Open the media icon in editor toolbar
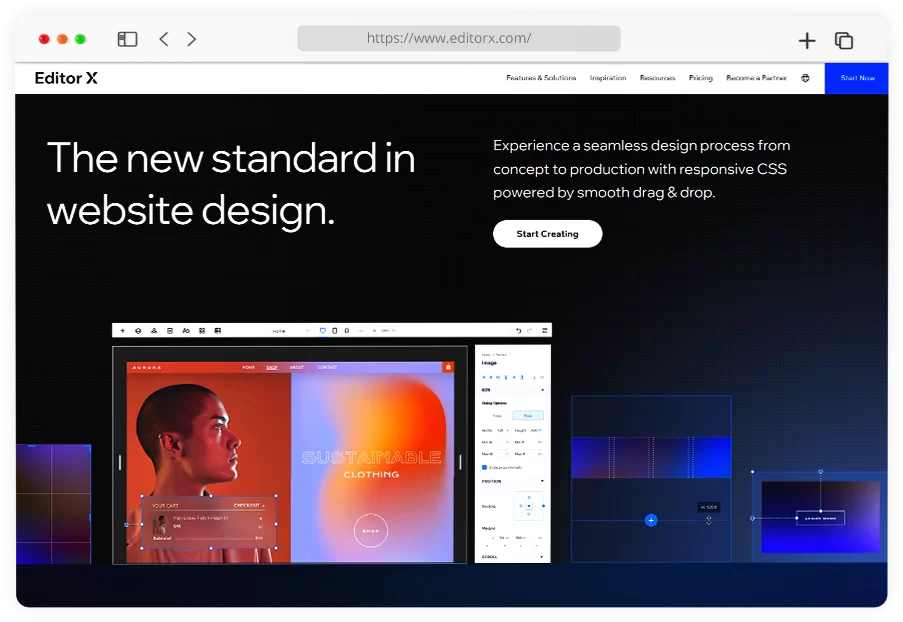Image resolution: width=903 pixels, height=622 pixels. coord(218,331)
